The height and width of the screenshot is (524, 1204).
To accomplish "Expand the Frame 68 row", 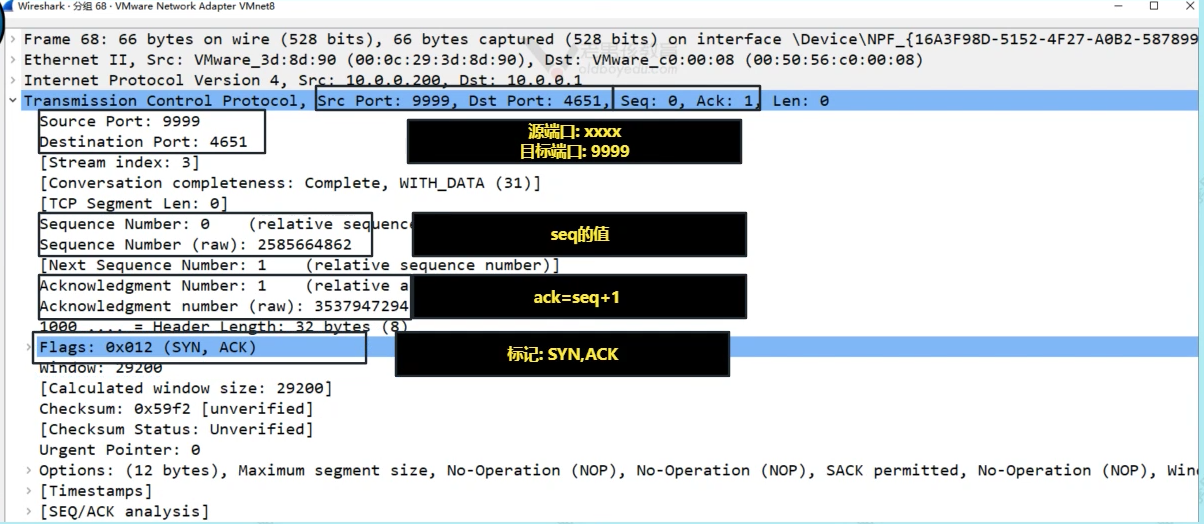I will [12, 39].
